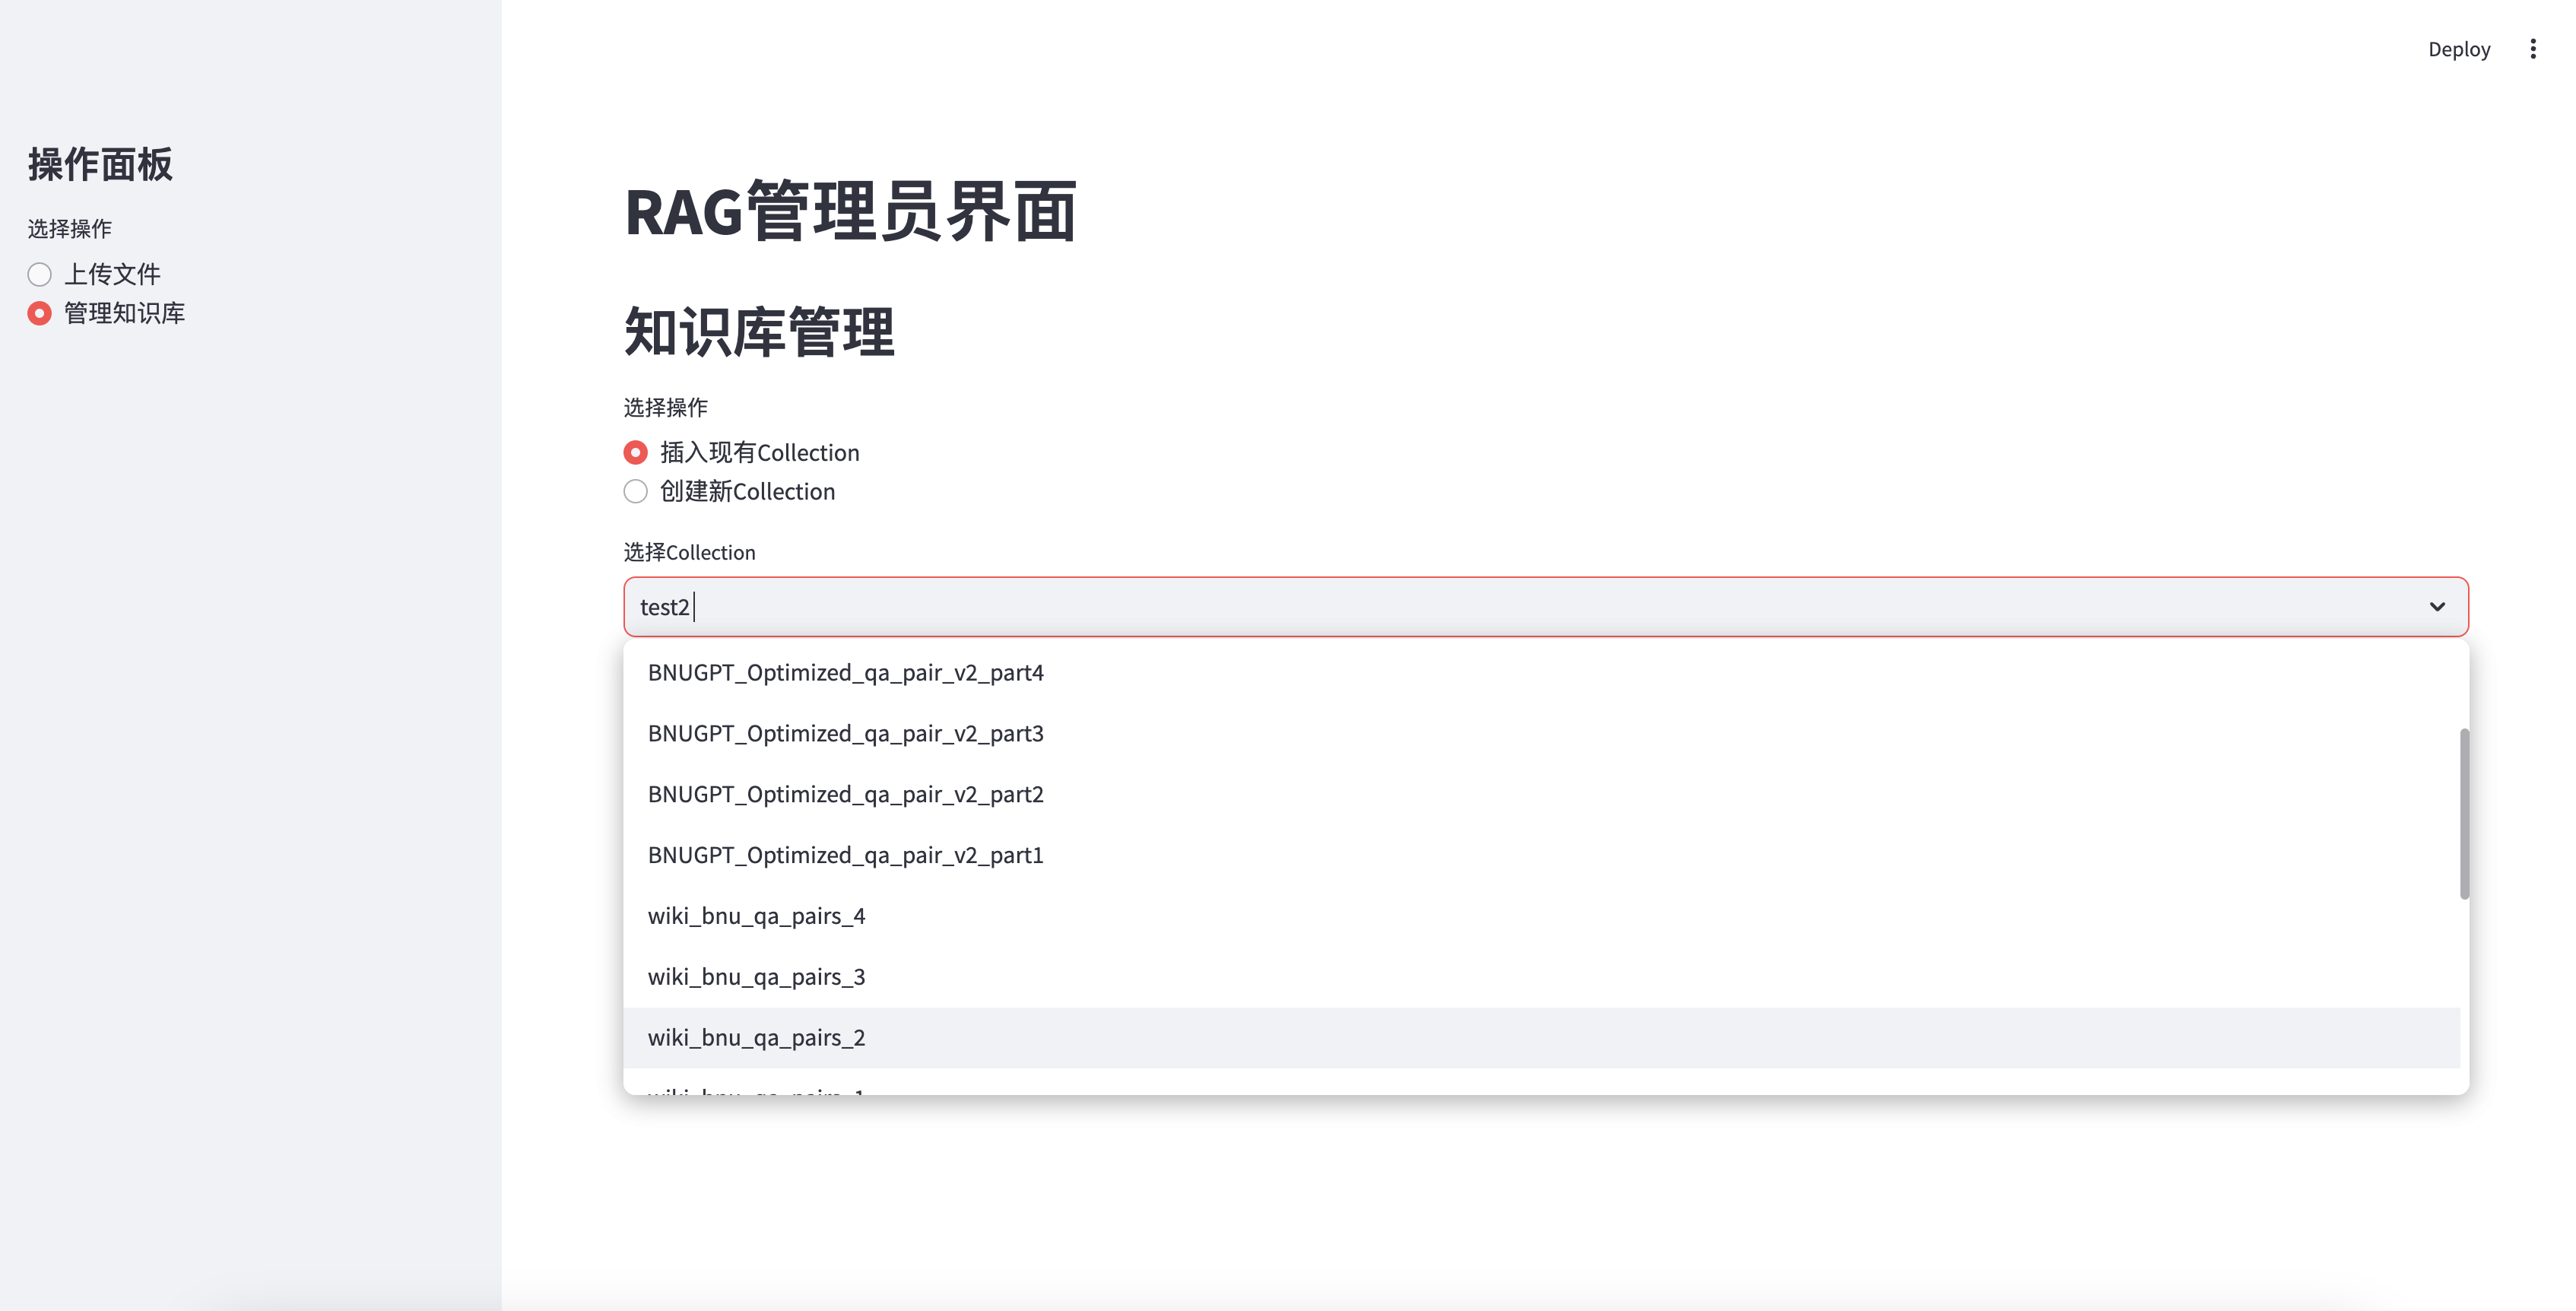This screenshot has width=2576, height=1311.
Task: Click the dropdown list scrollbar thumb
Action: click(2464, 812)
